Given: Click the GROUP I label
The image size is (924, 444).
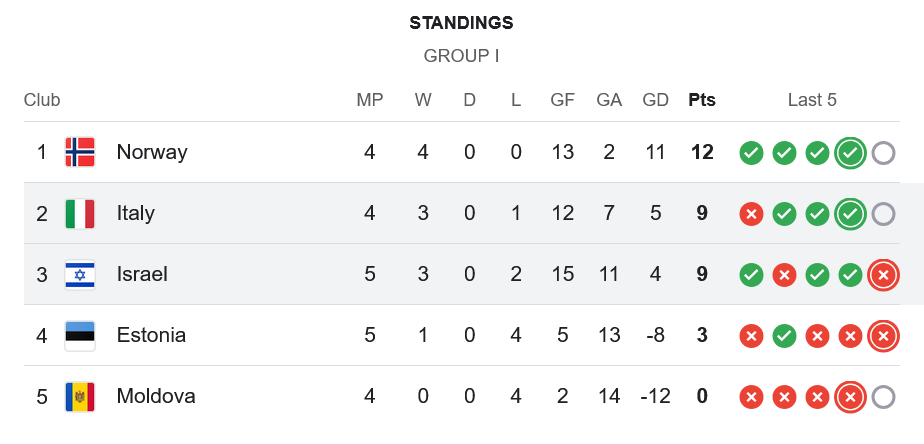Looking at the screenshot, I should coord(461,56).
